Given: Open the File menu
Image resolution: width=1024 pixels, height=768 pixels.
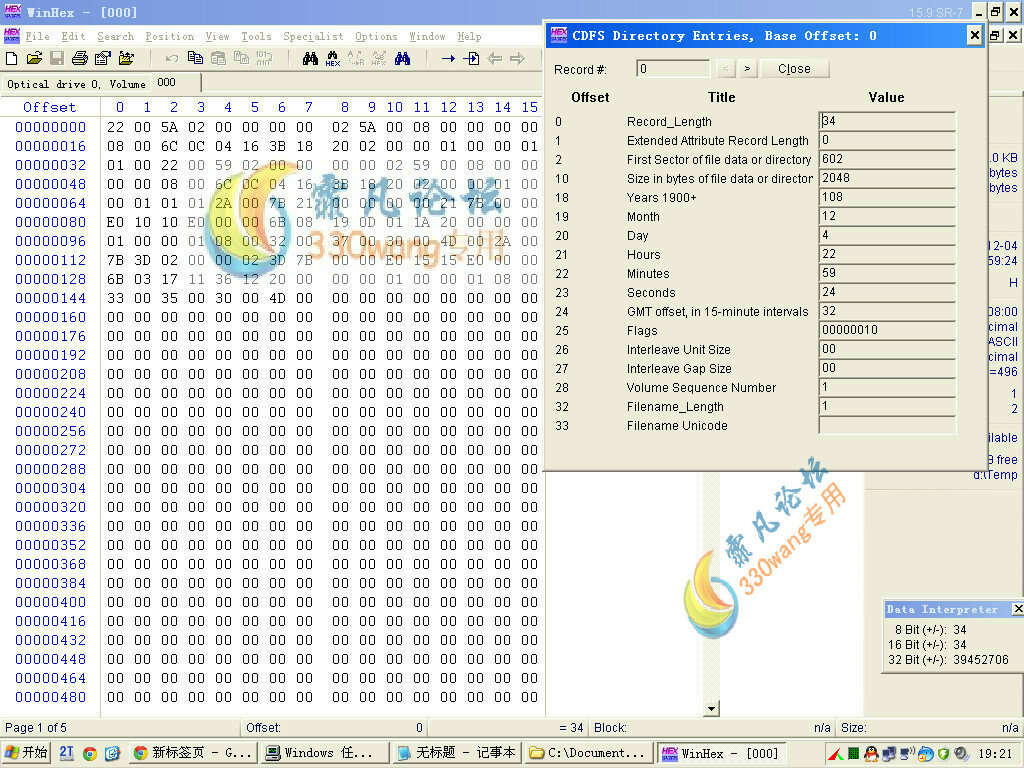Looking at the screenshot, I should [37, 36].
